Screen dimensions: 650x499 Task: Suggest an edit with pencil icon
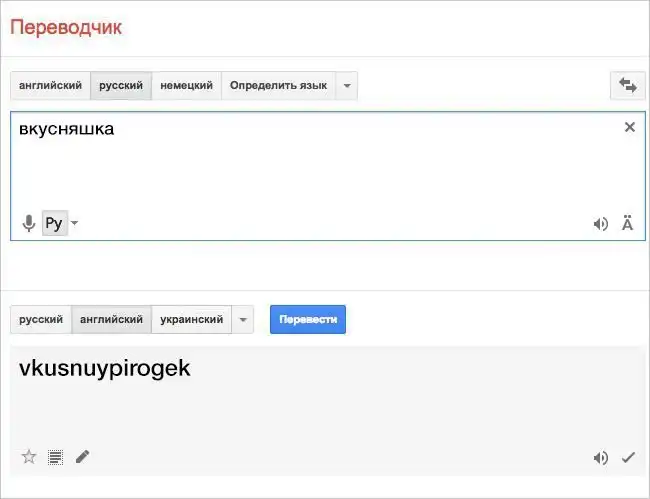(x=82, y=457)
